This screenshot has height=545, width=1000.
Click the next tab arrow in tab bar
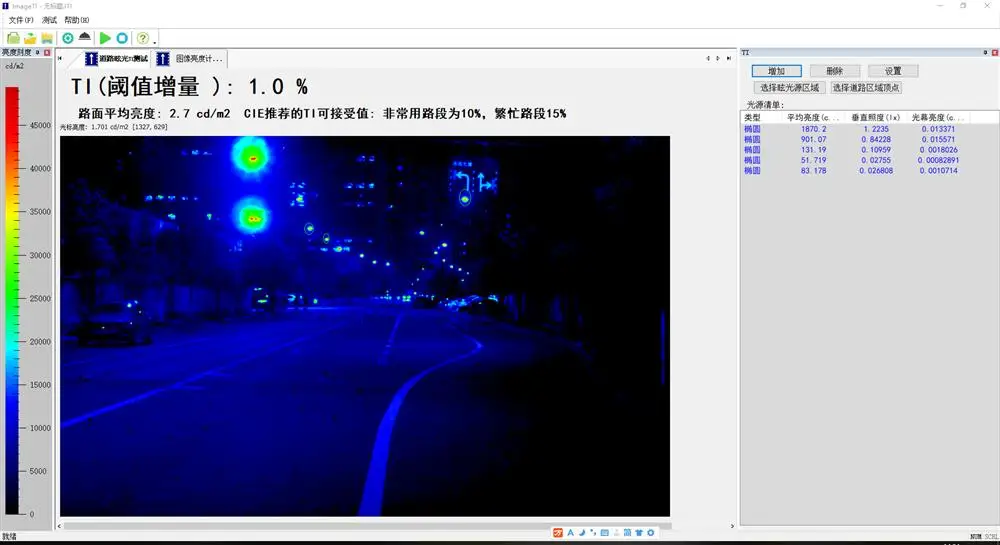[718, 59]
